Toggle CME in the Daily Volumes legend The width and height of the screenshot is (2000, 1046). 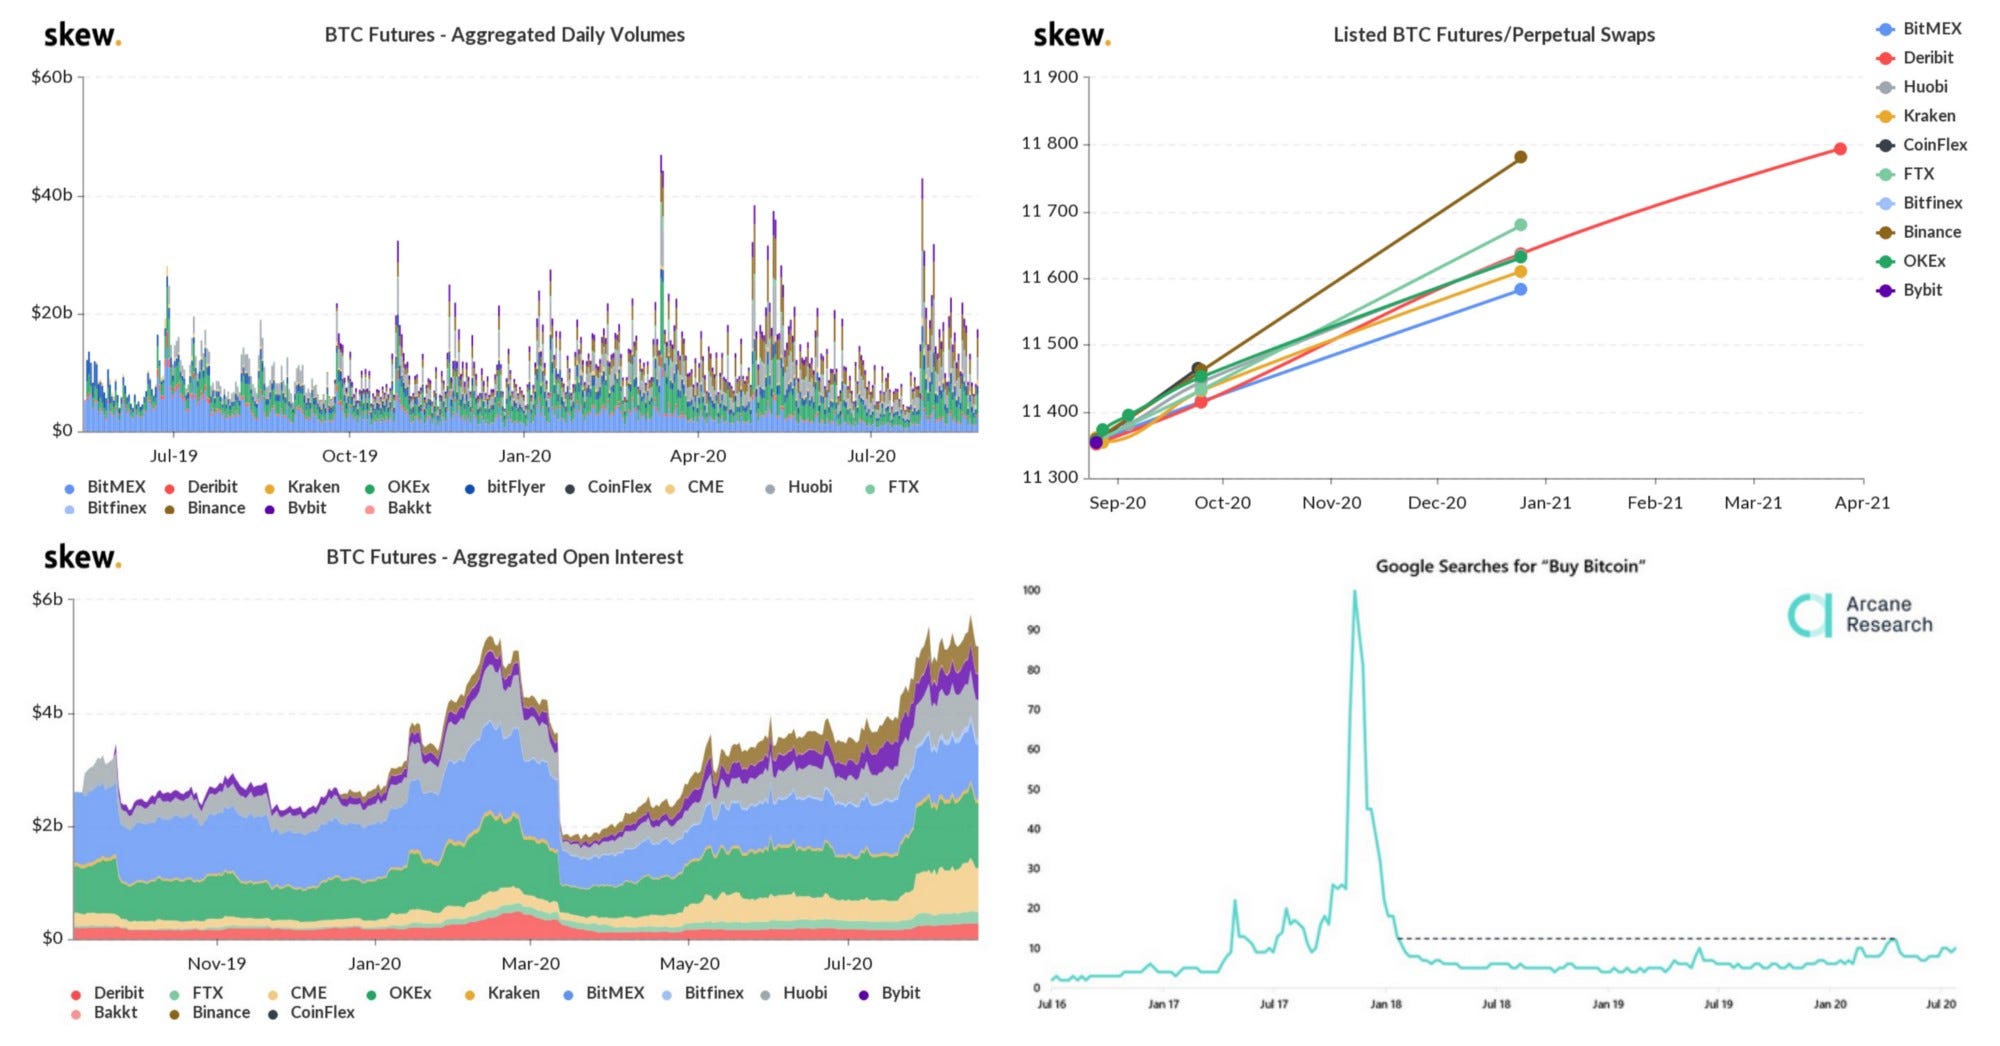[694, 487]
